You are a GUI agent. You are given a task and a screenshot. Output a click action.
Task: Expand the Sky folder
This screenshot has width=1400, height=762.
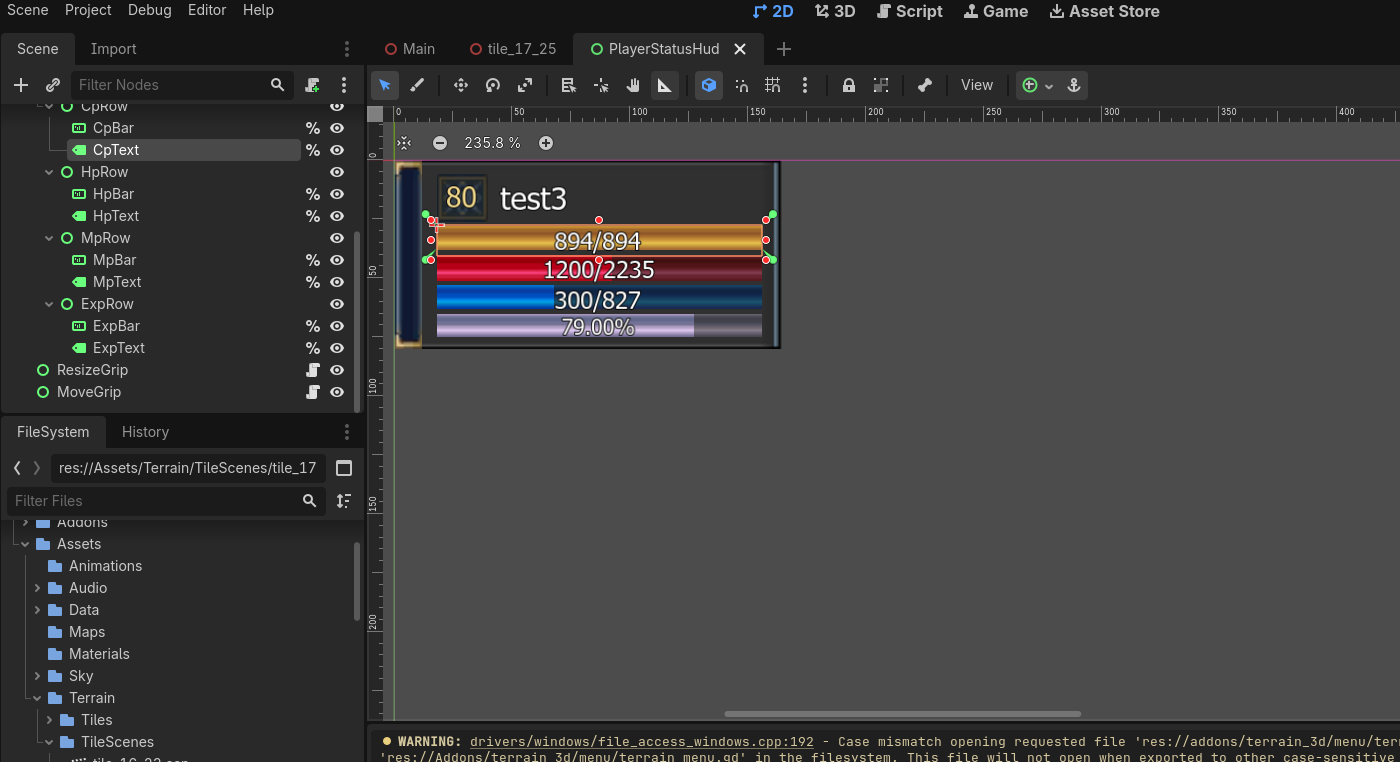pyautogui.click(x=37, y=676)
